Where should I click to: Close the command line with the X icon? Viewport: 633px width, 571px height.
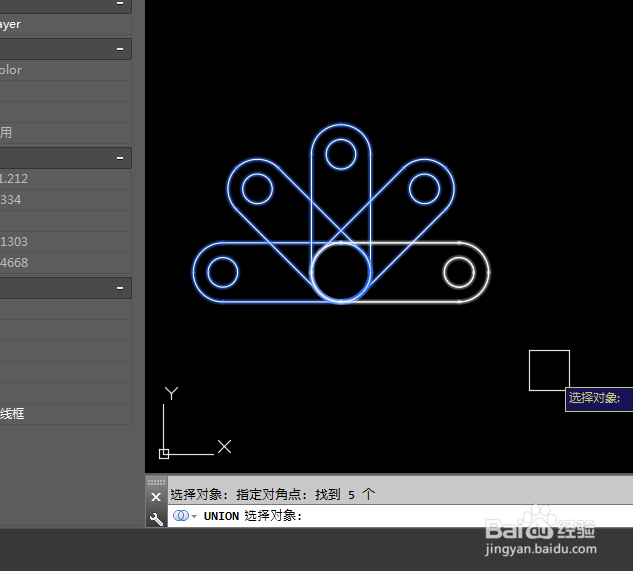(156, 497)
